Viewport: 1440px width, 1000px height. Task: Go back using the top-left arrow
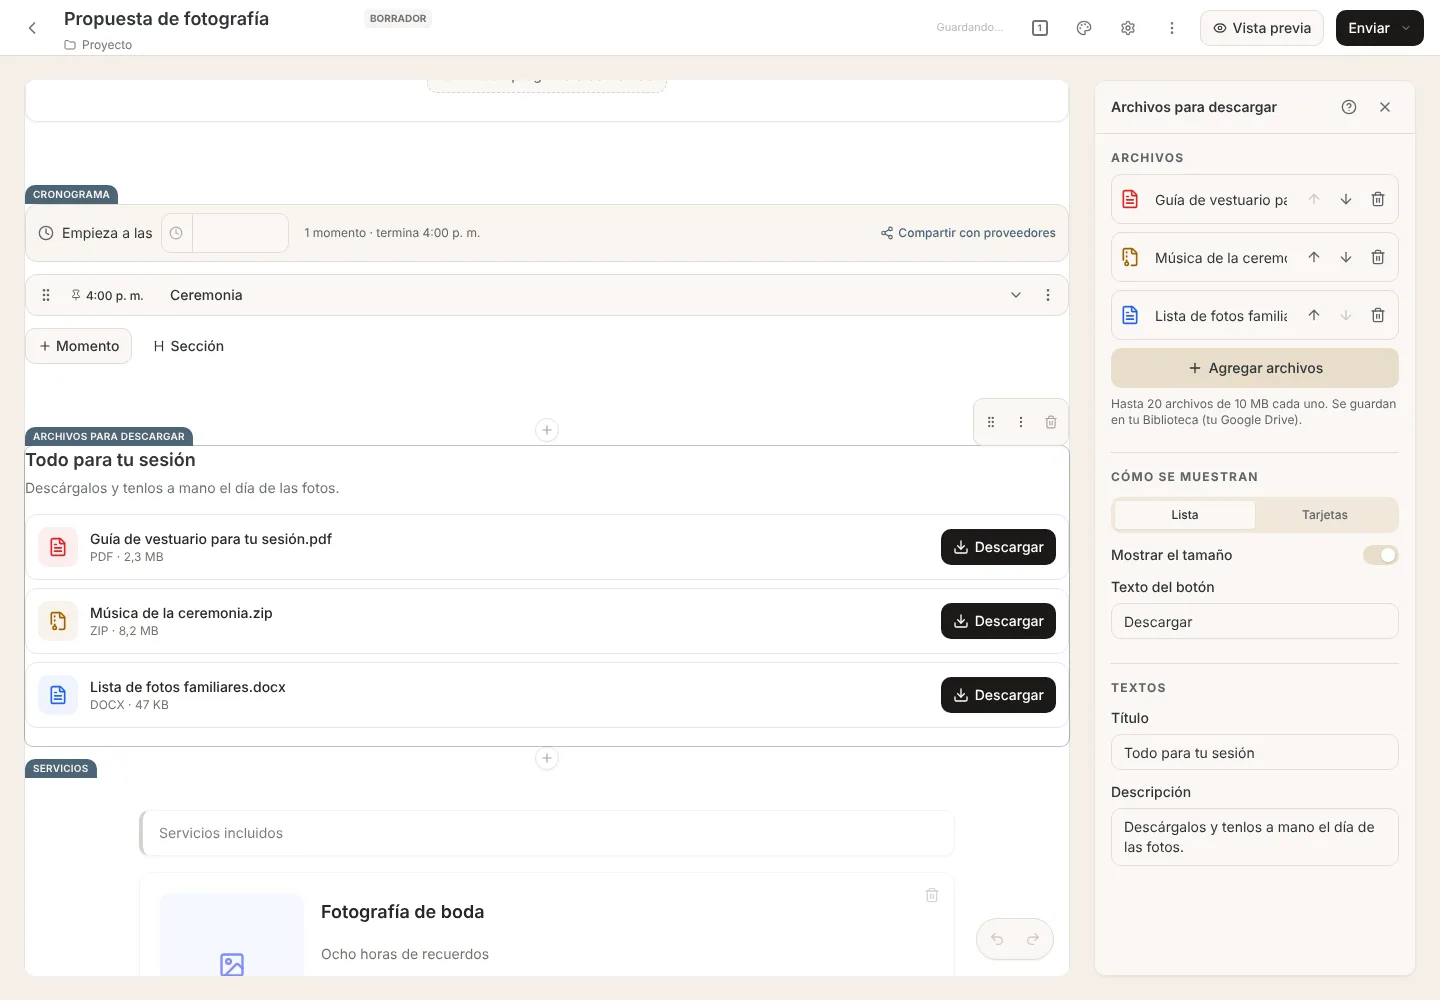[32, 28]
